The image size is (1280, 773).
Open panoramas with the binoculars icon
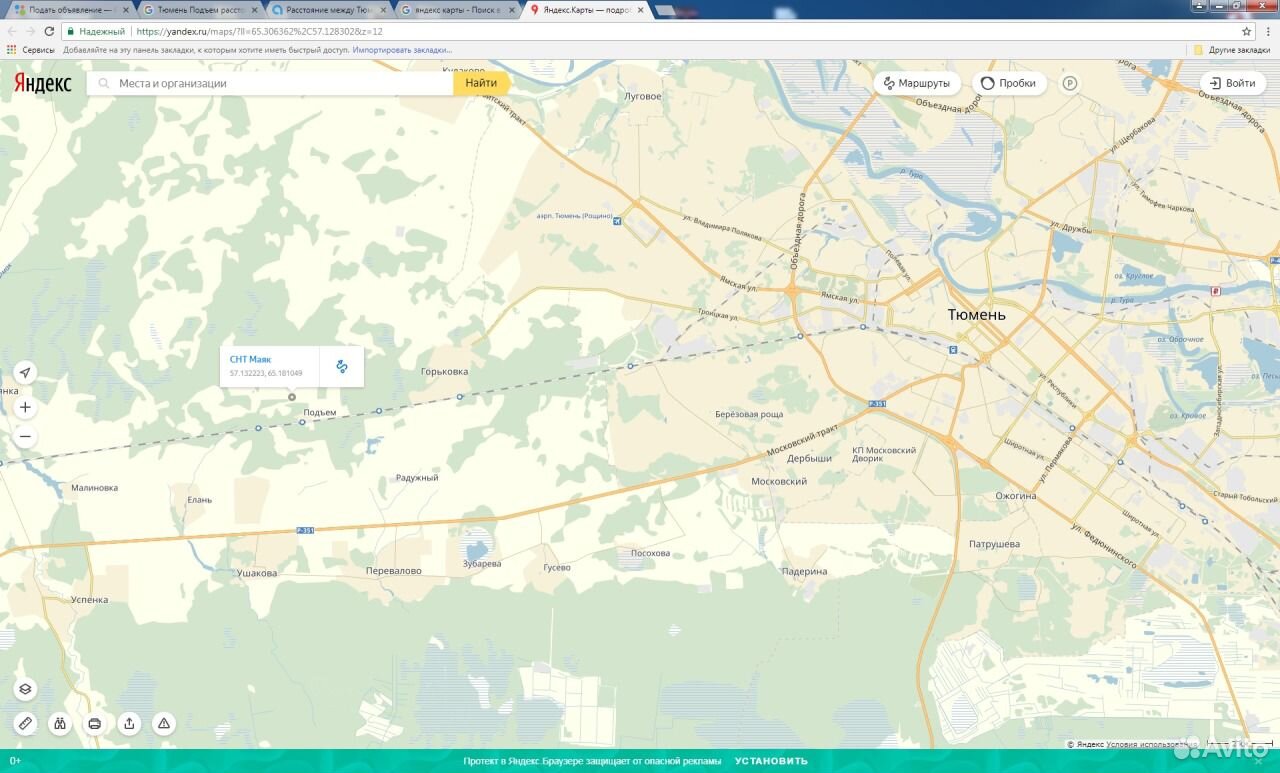pos(60,723)
